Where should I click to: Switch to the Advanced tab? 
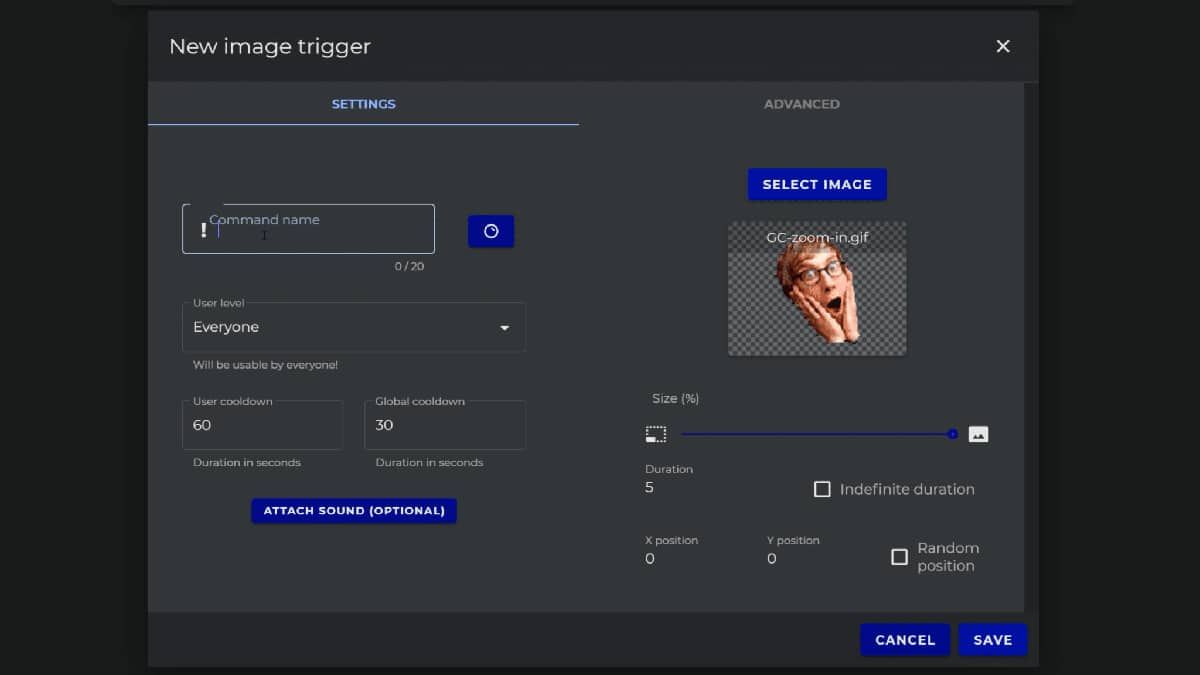801,104
